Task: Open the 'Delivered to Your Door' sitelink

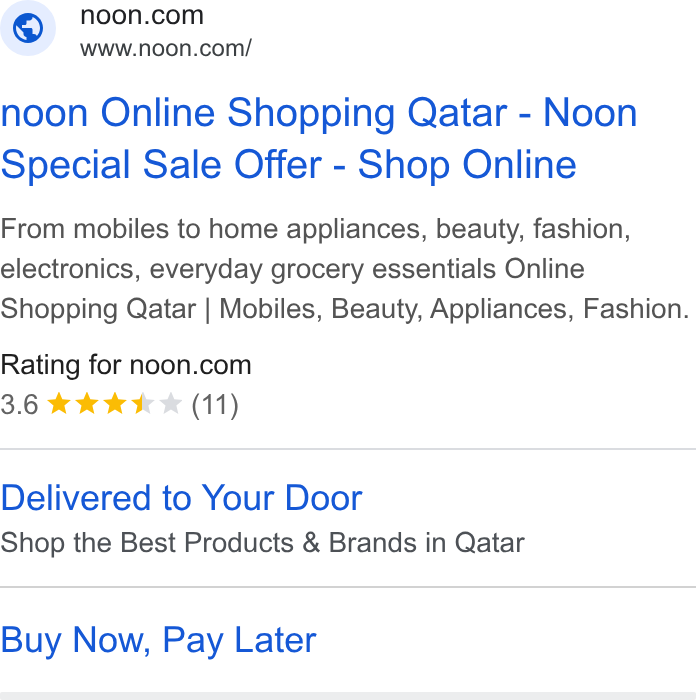Action: (x=181, y=498)
